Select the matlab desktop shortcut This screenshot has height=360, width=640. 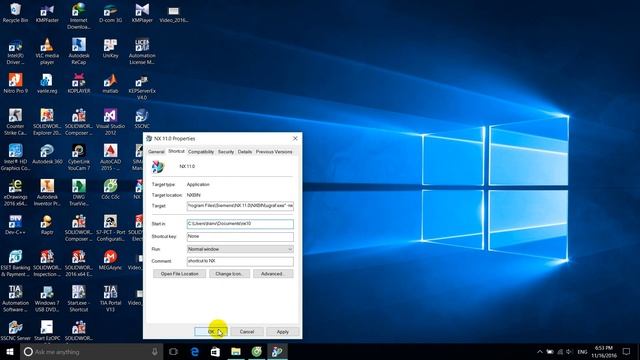pos(110,83)
